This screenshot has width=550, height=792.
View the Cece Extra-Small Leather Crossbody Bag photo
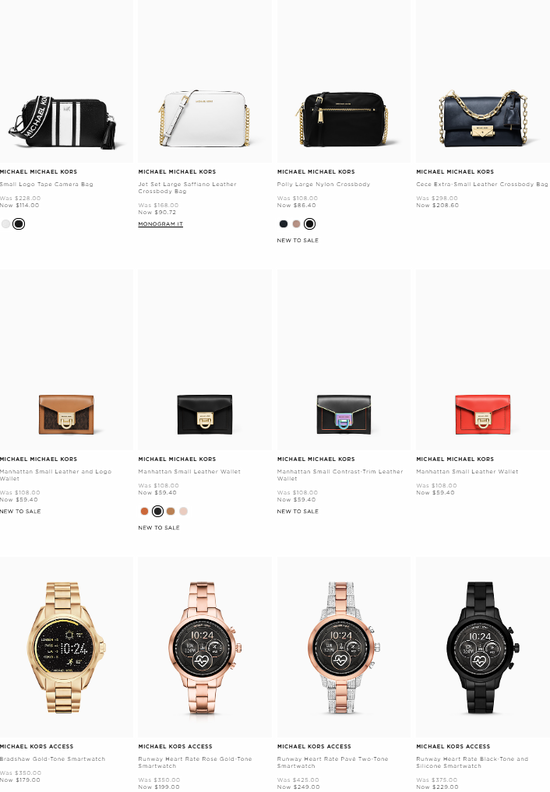483,81
